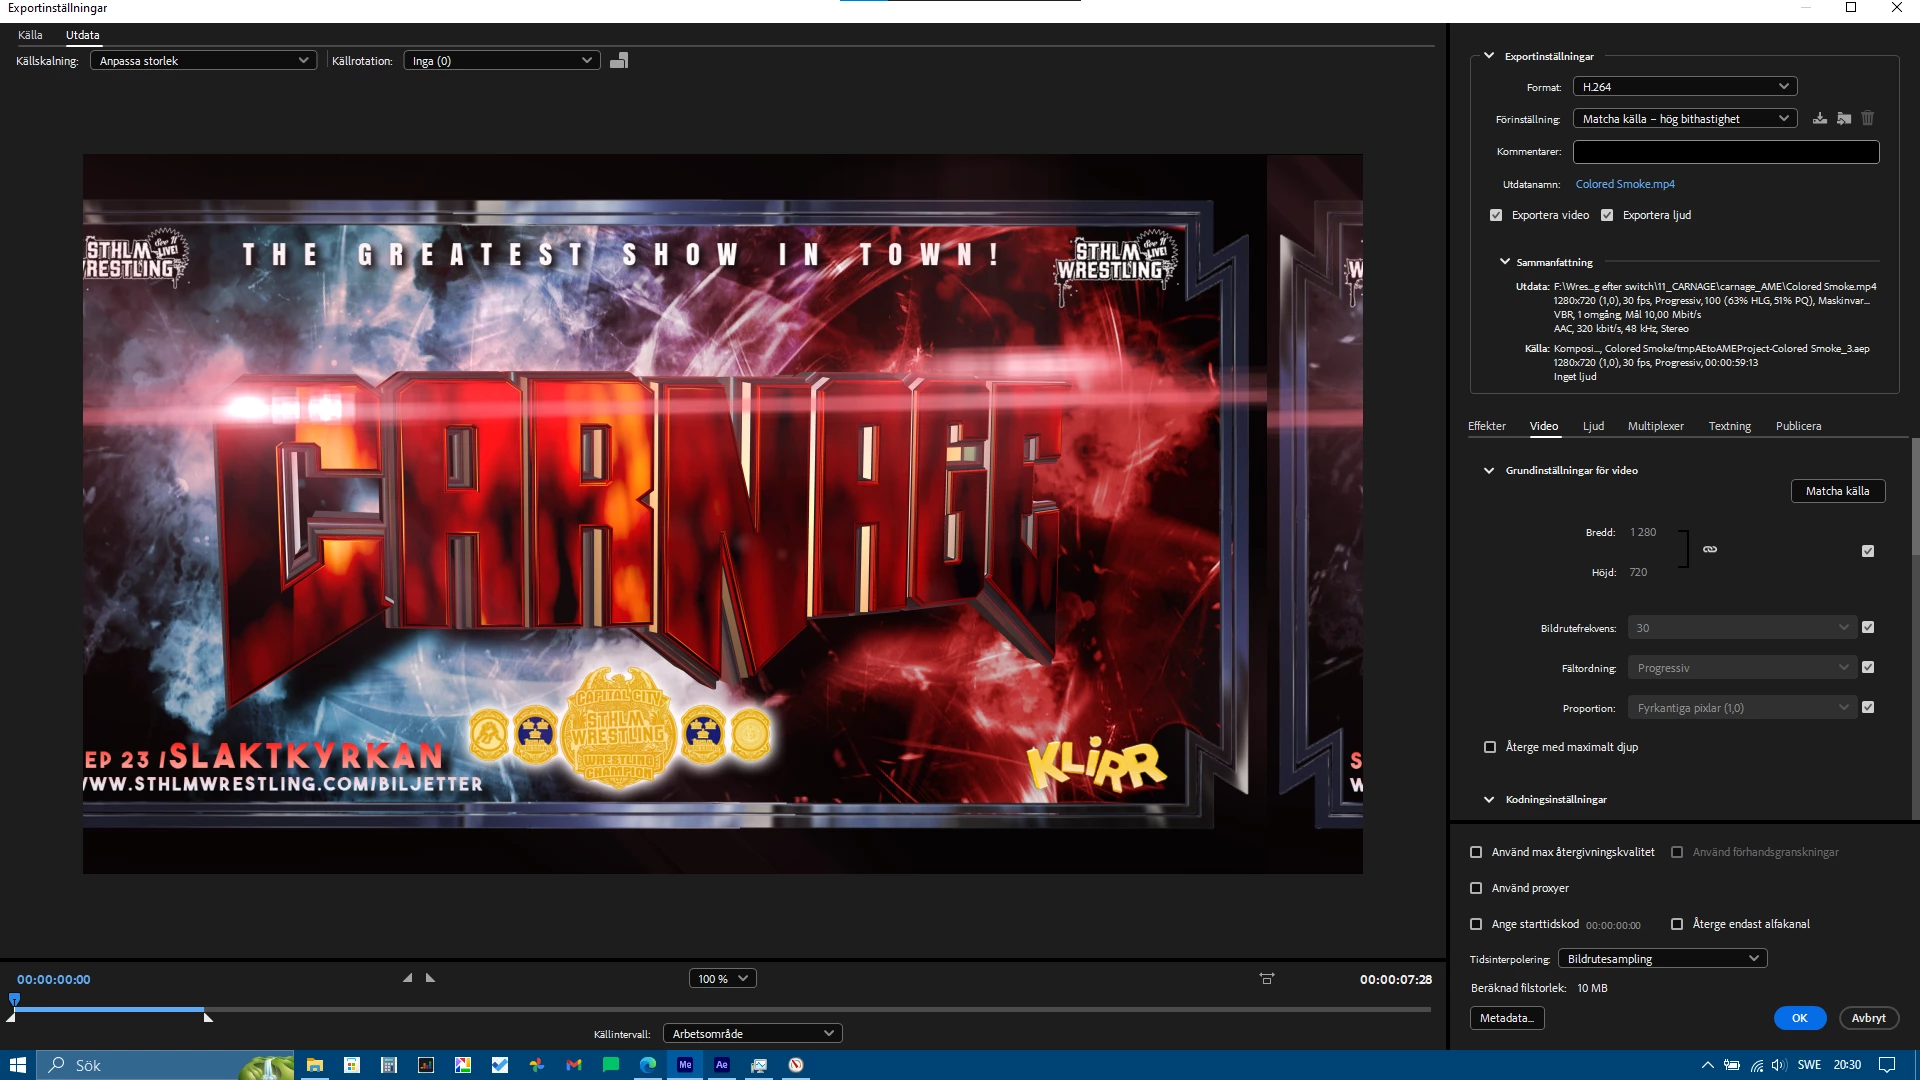Click the Set Out Point triangle icon

click(x=431, y=978)
